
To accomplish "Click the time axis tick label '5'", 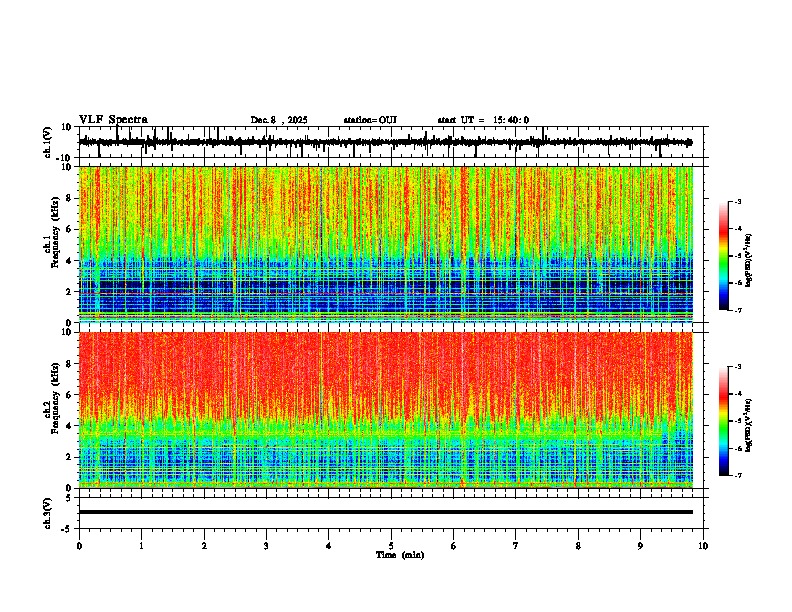I will [391, 546].
